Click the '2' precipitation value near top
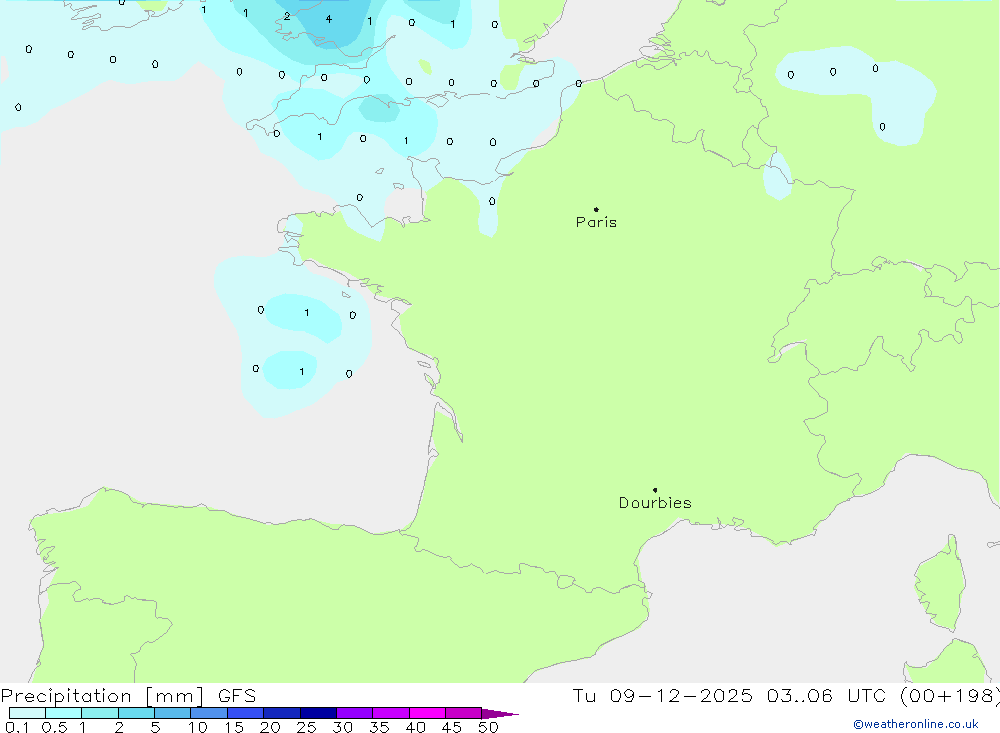The width and height of the screenshot is (1000, 733). (x=287, y=16)
